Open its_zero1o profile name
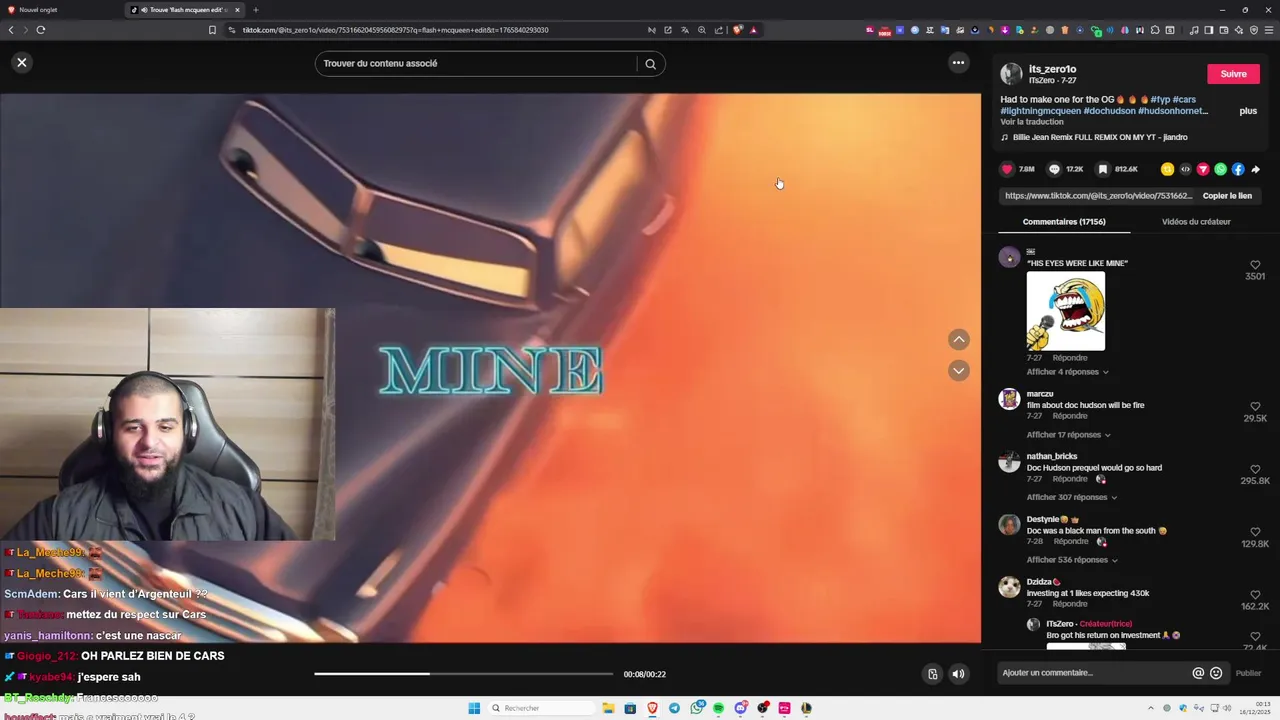 1052,69
